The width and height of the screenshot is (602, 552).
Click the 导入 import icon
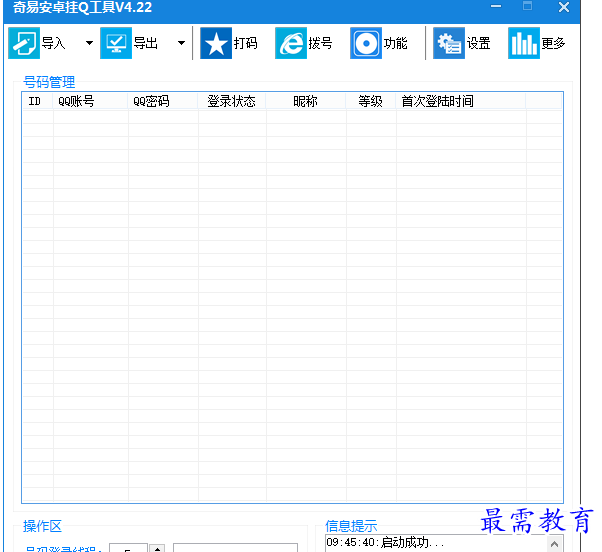pos(24,43)
